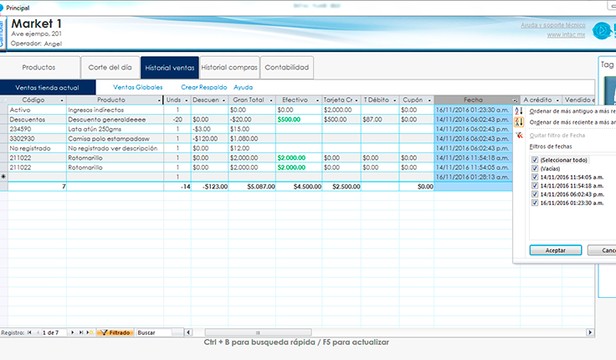The height and width of the screenshot is (360, 616).
Task: Click the $5,087.00 Gran Total sum cell
Action: (x=252, y=187)
